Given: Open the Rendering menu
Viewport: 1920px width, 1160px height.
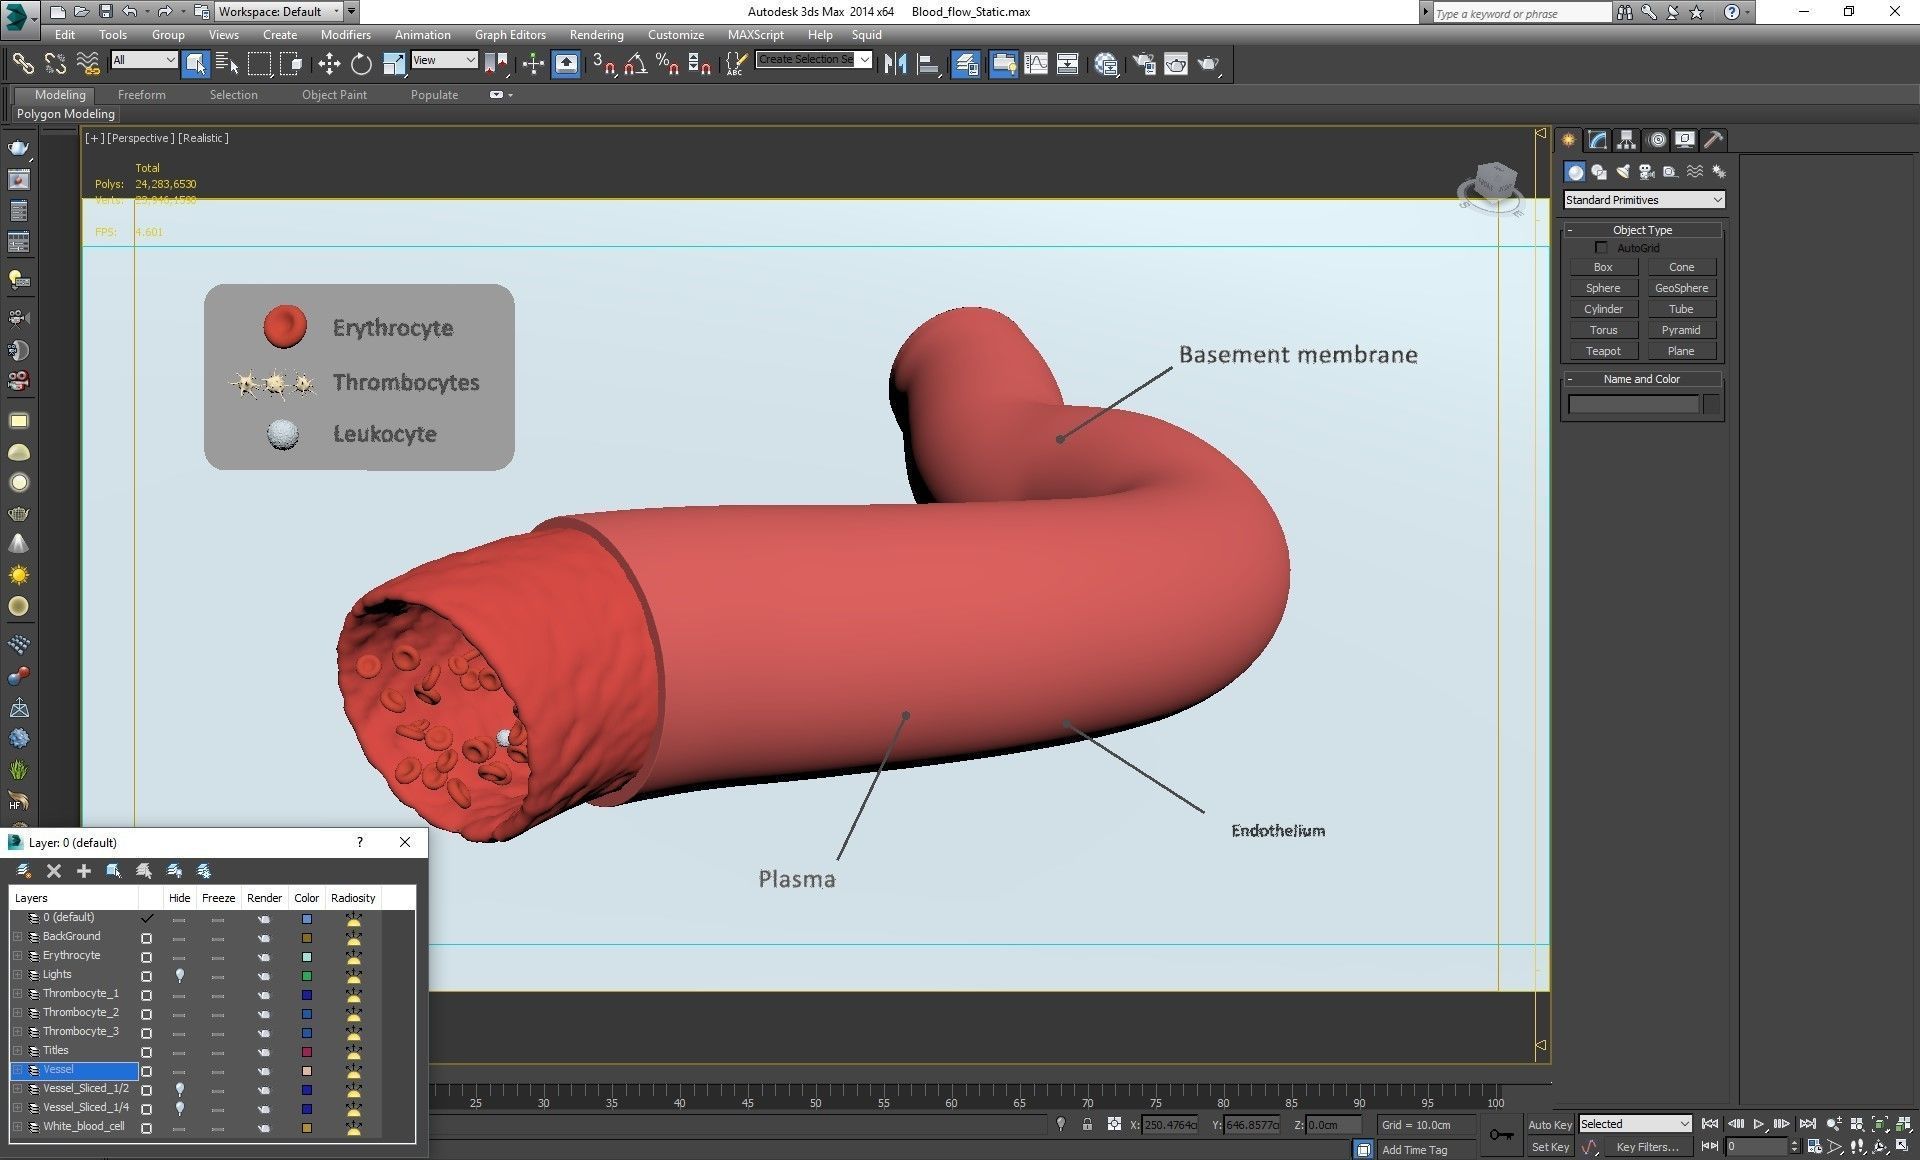Looking at the screenshot, I should 596,34.
